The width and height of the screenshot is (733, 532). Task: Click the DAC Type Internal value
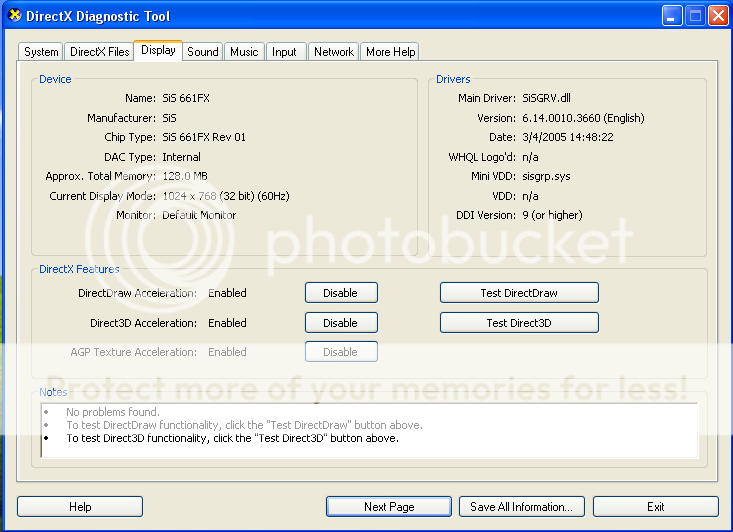tap(181, 157)
